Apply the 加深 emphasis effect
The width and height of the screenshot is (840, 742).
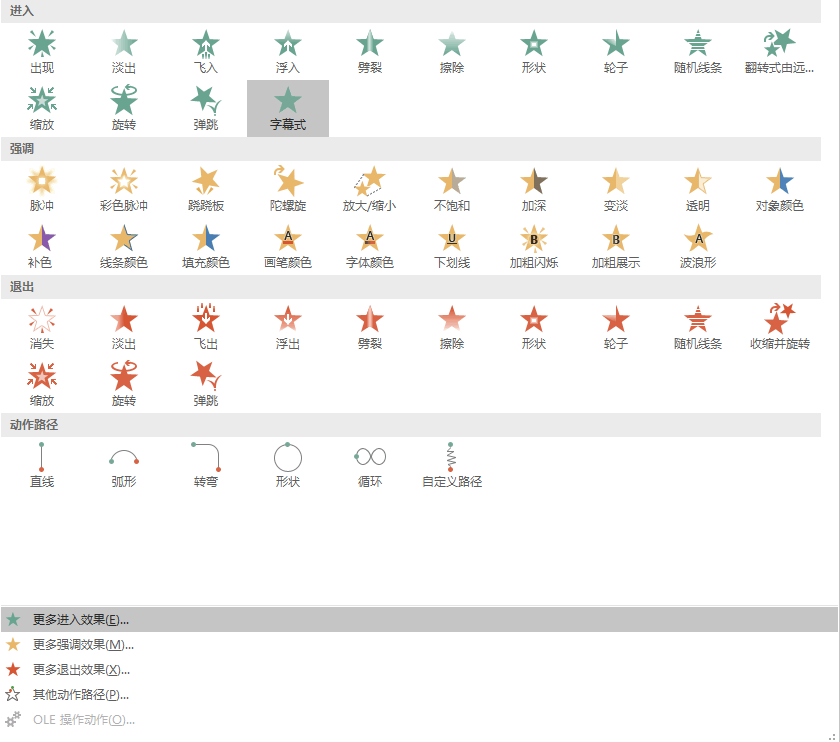(534, 190)
